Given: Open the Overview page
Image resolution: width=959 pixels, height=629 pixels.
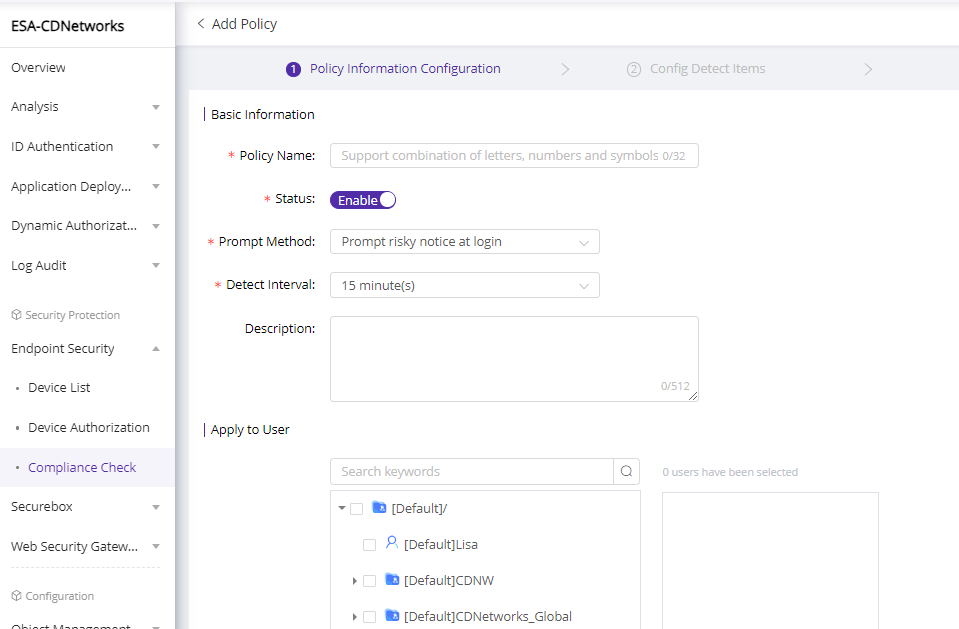Looking at the screenshot, I should [38, 67].
